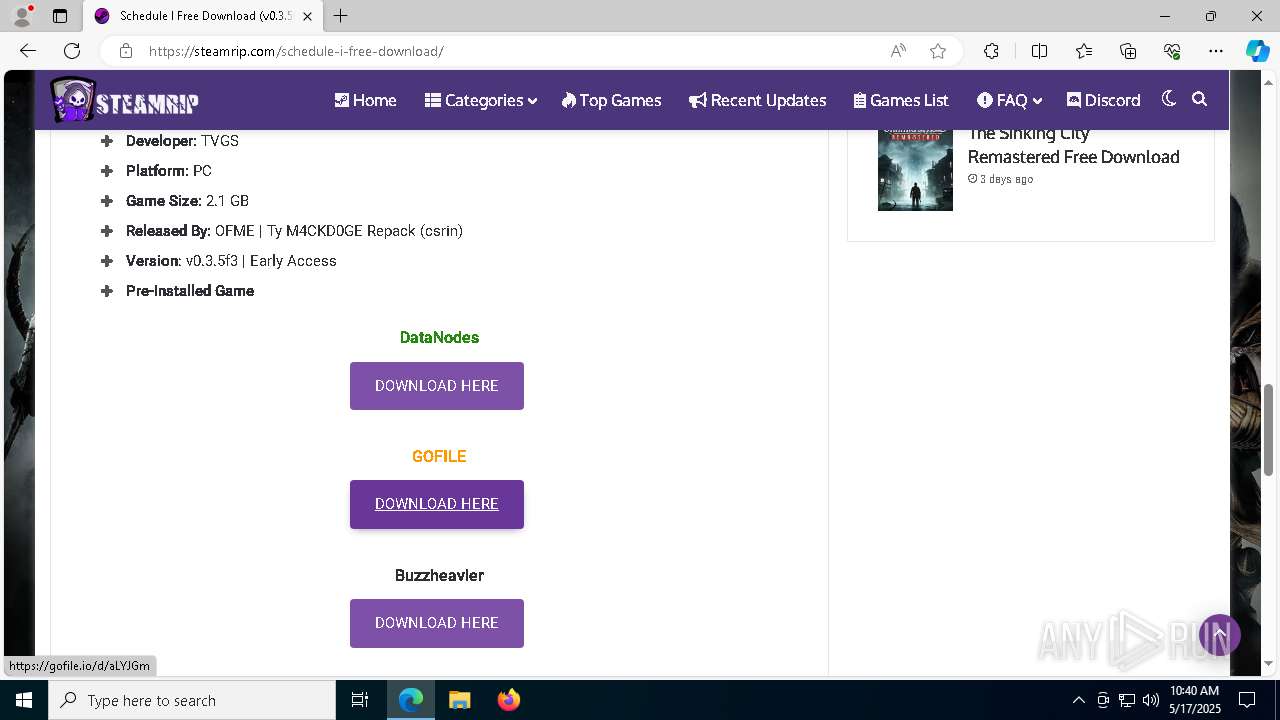Click the SteamRIP logo
The width and height of the screenshot is (1280, 720).
pos(125,100)
